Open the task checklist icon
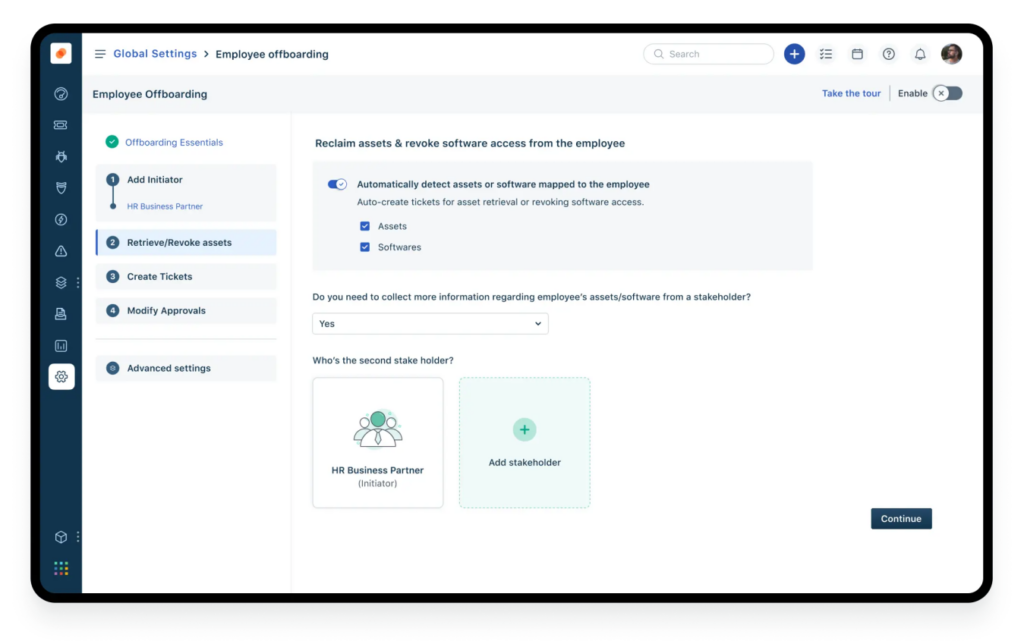 pos(825,54)
